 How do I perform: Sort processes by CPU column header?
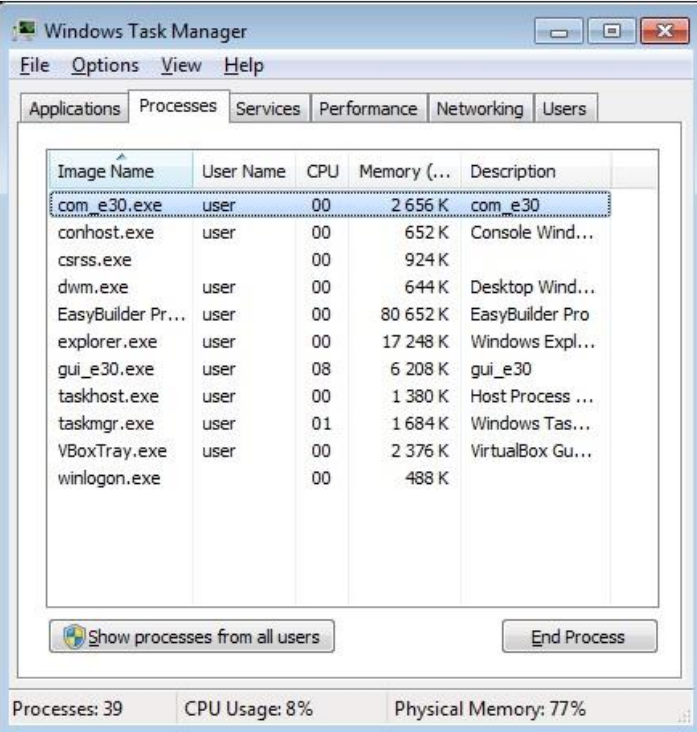[x=322, y=171]
